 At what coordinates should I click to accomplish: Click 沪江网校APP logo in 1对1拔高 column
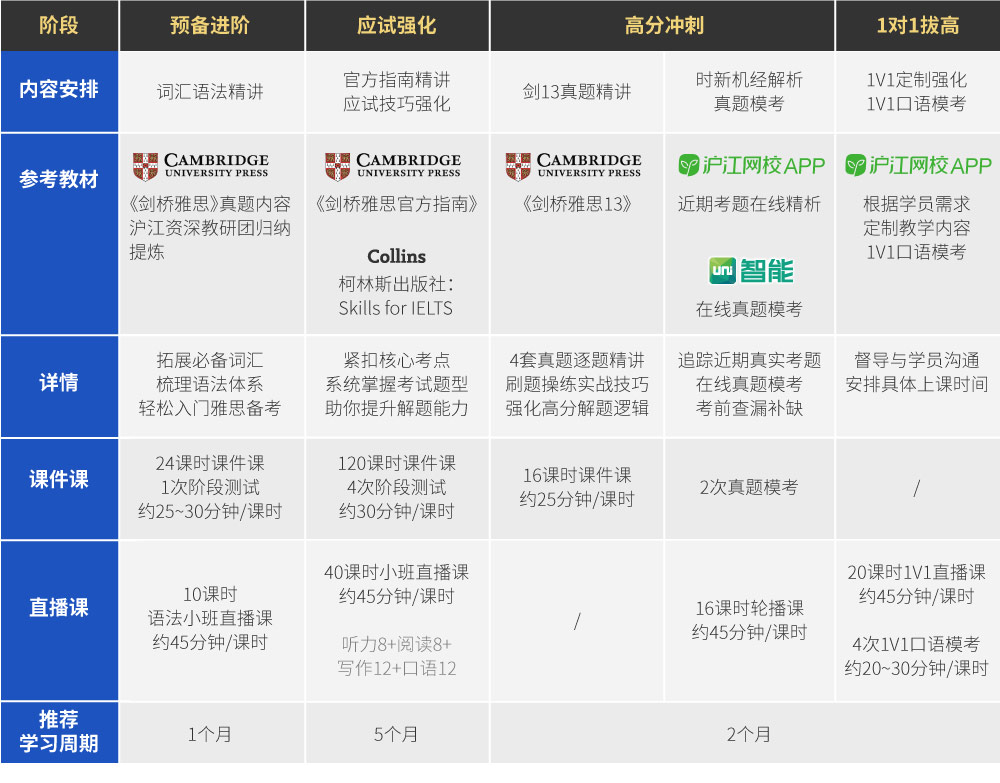[x=917, y=165]
